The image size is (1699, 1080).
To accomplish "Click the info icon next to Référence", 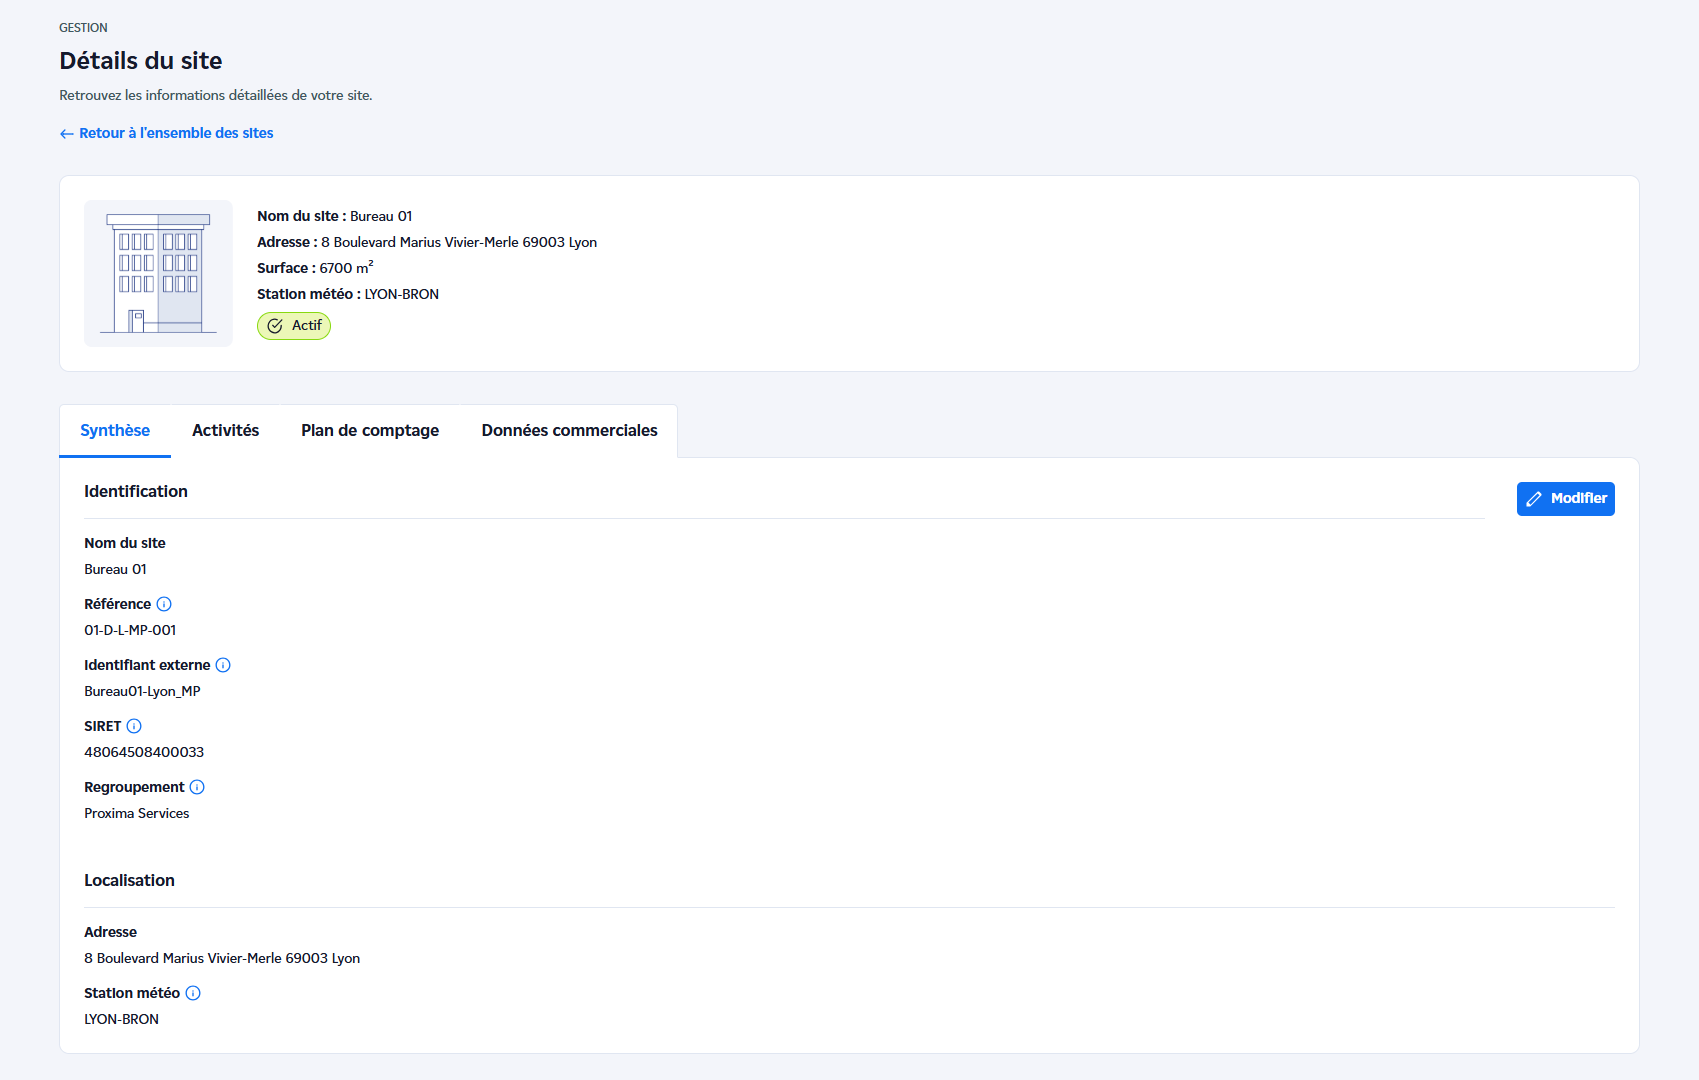I will click(164, 604).
